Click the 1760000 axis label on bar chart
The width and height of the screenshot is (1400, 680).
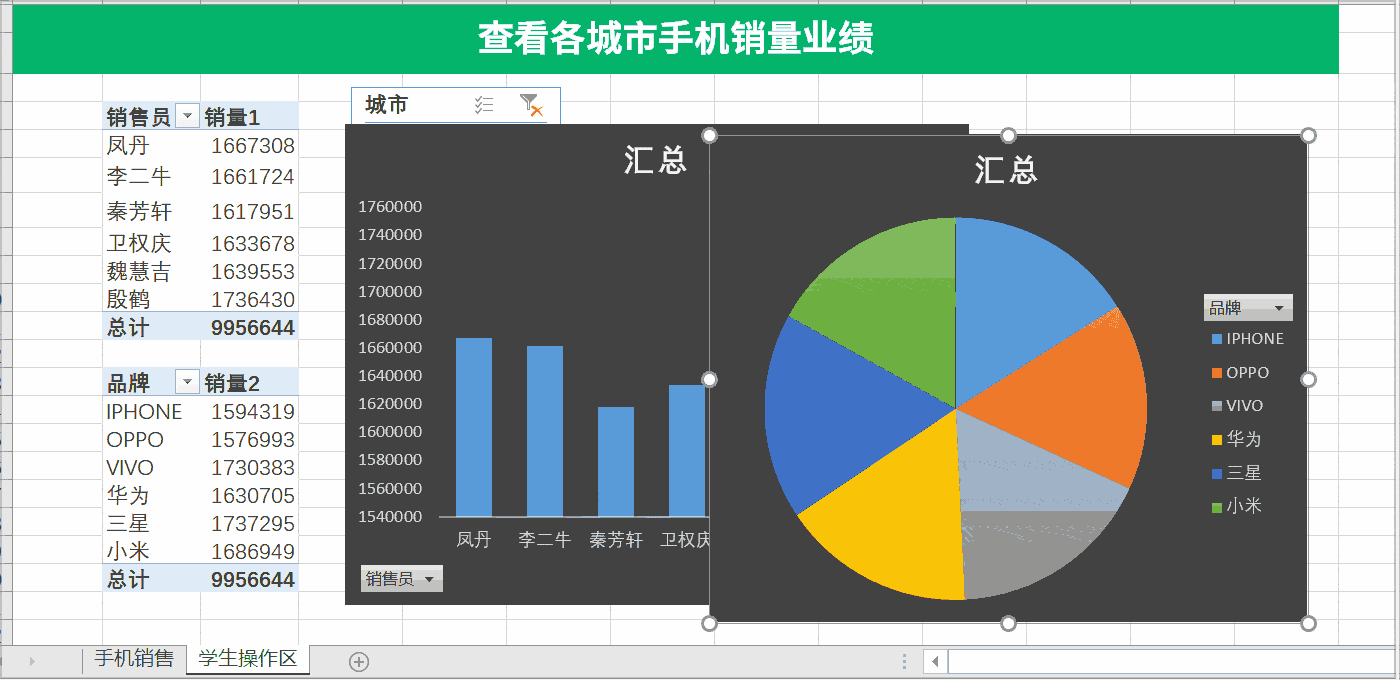pos(389,206)
